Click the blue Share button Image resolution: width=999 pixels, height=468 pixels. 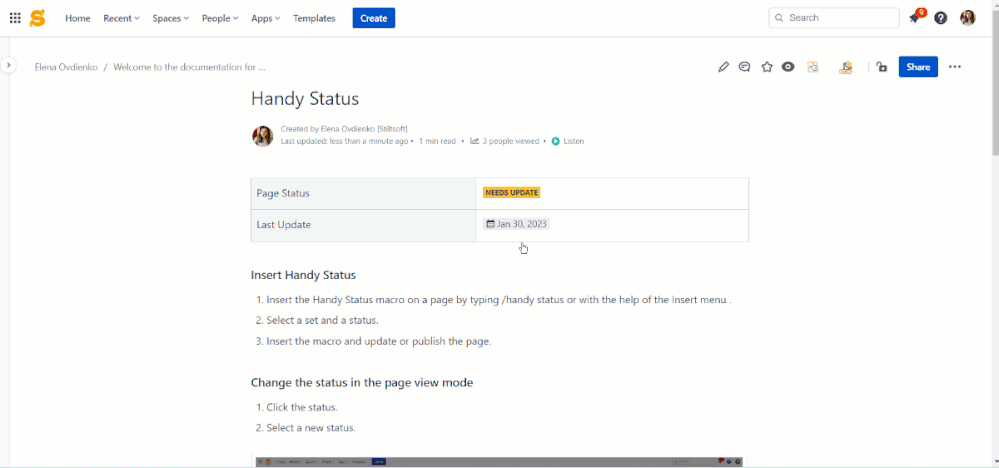click(x=918, y=67)
